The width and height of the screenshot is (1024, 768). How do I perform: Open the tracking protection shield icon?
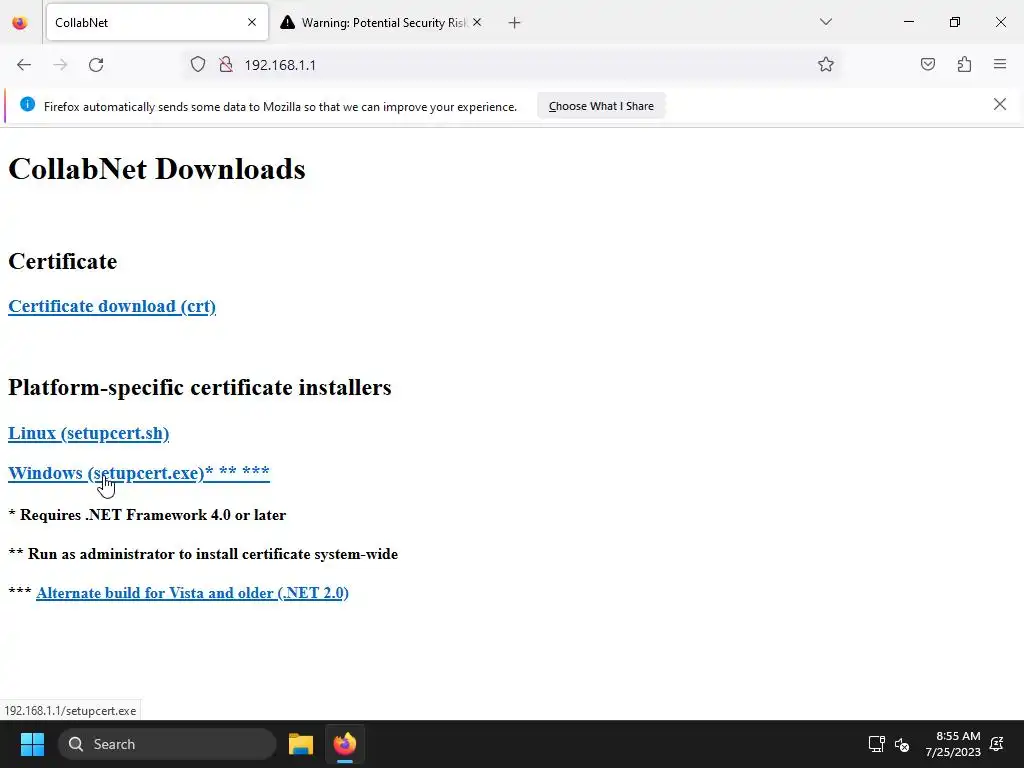pyautogui.click(x=198, y=64)
